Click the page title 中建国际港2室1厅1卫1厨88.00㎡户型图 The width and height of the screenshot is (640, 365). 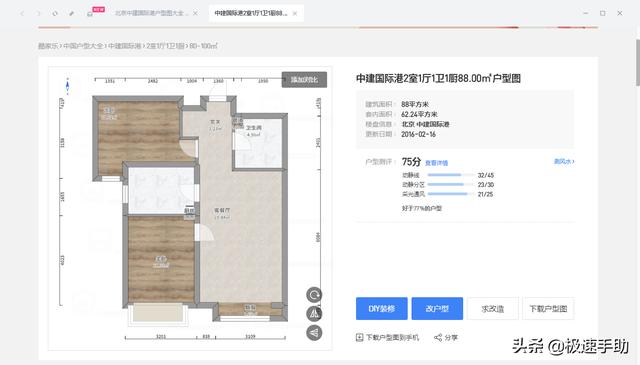tap(438, 78)
